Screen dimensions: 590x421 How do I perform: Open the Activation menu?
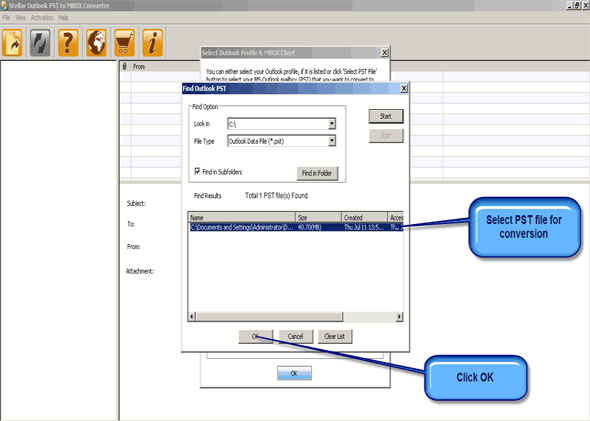coord(42,18)
